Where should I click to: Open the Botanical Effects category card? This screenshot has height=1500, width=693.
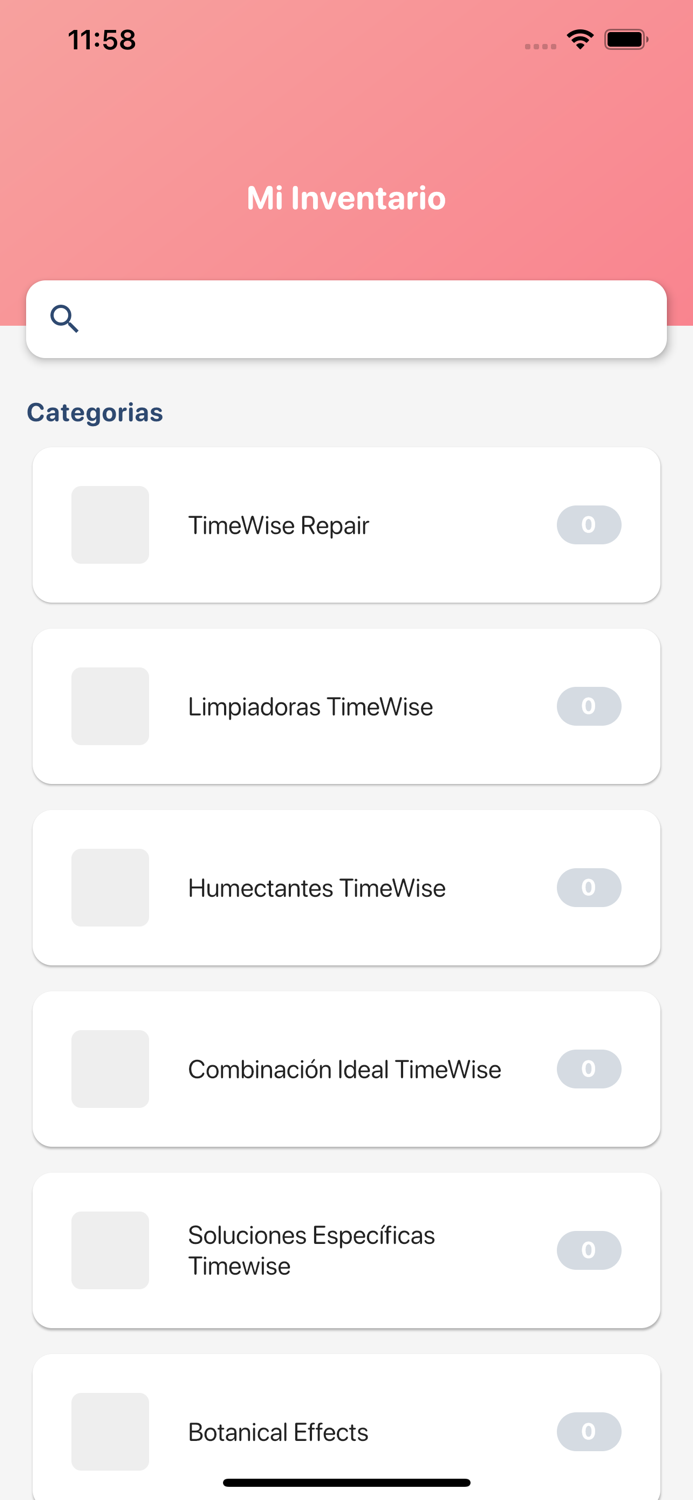[346, 1431]
